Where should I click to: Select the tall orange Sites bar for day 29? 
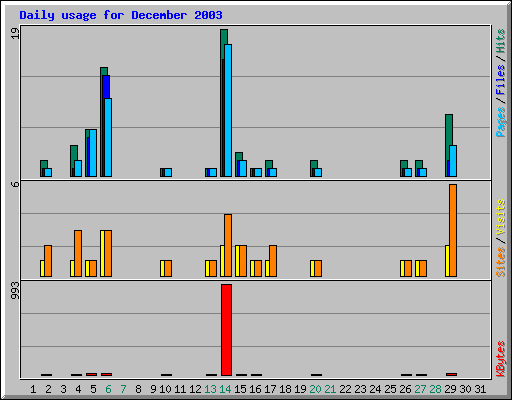pos(453,230)
